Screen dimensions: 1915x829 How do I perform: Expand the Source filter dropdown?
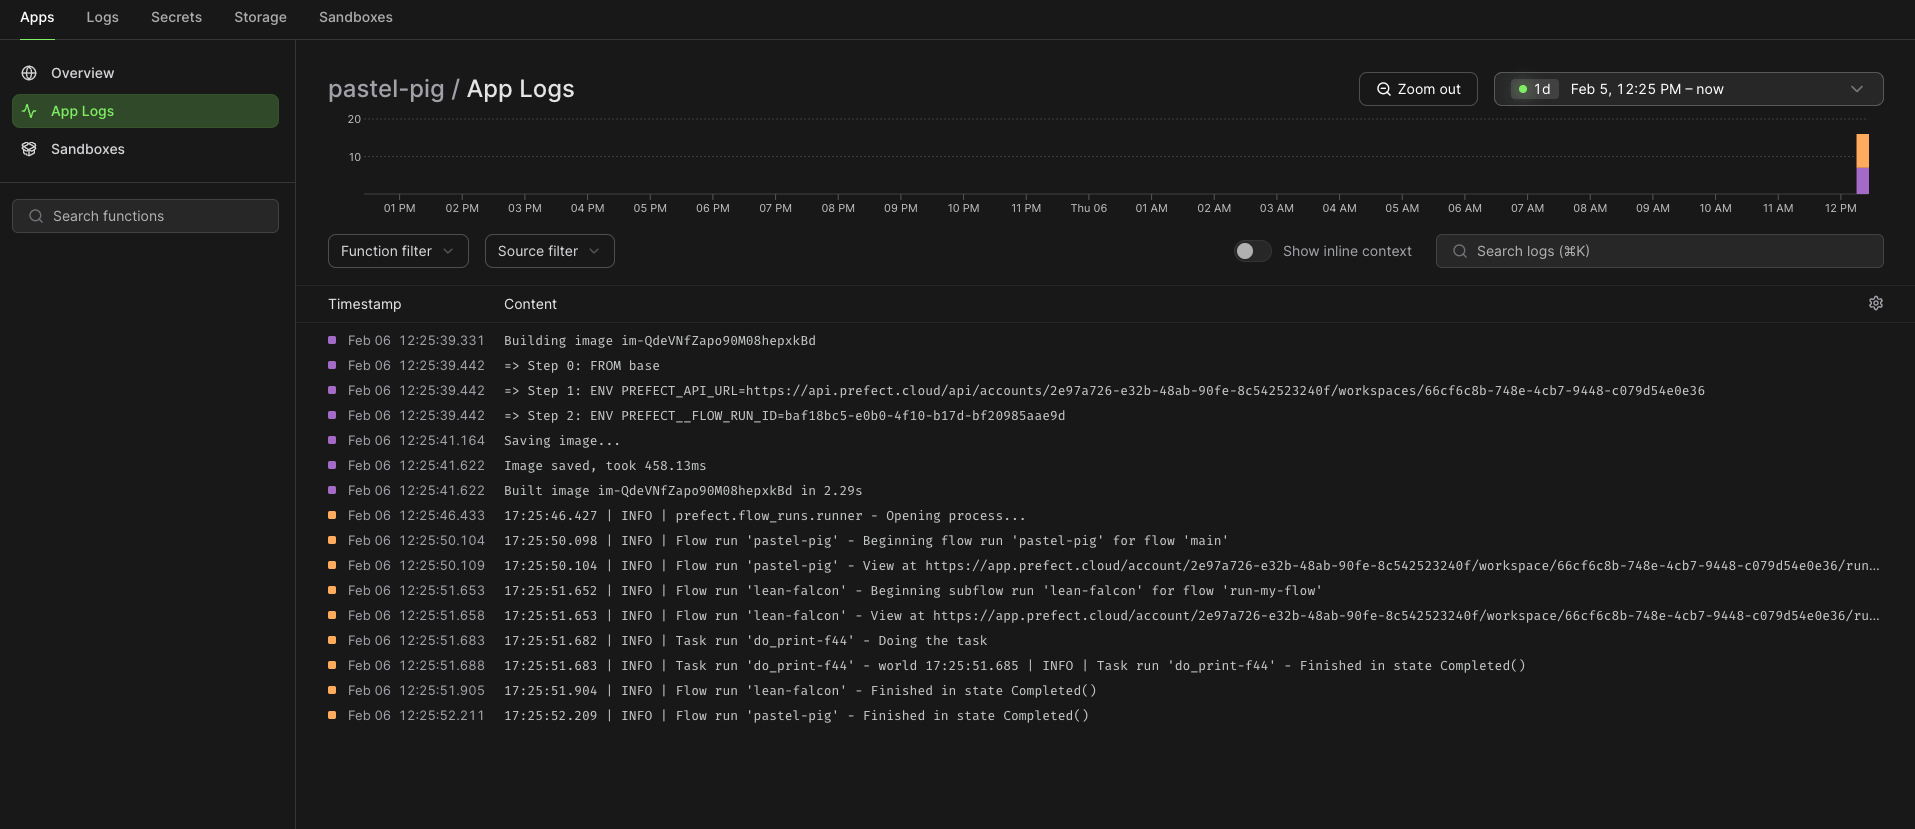(549, 251)
